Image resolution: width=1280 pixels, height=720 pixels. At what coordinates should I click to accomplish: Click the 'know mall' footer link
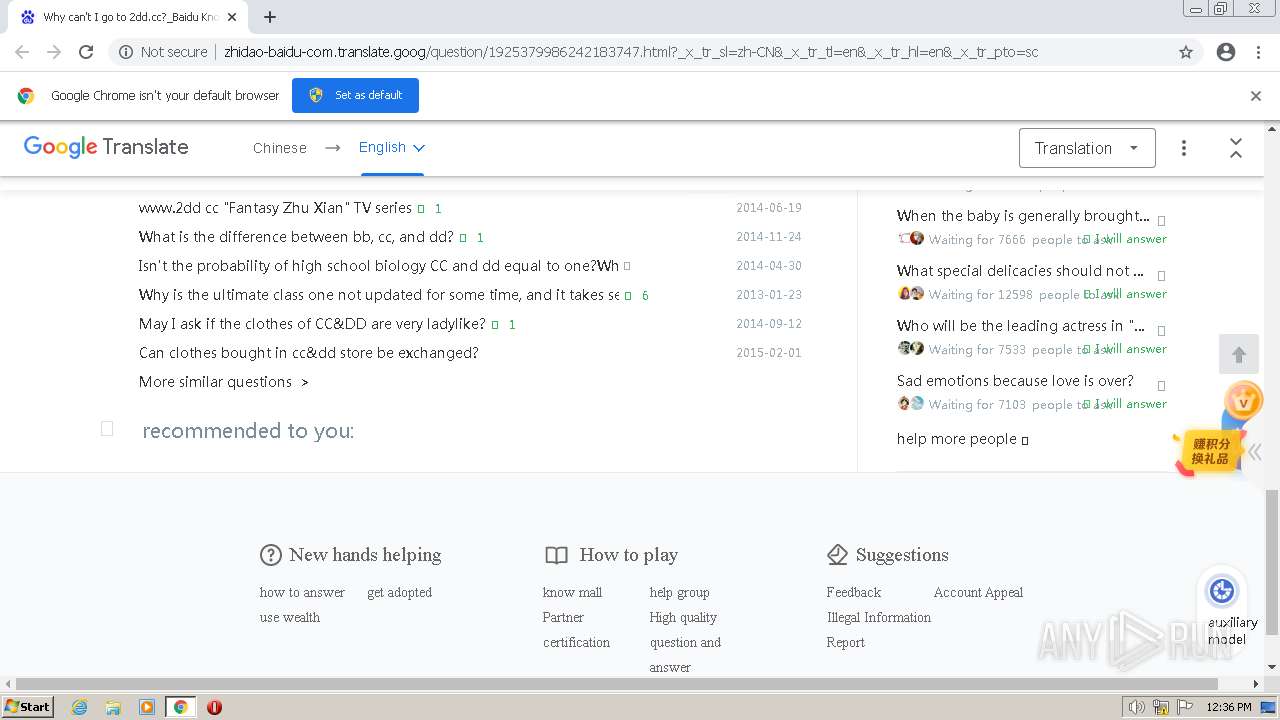(x=572, y=592)
